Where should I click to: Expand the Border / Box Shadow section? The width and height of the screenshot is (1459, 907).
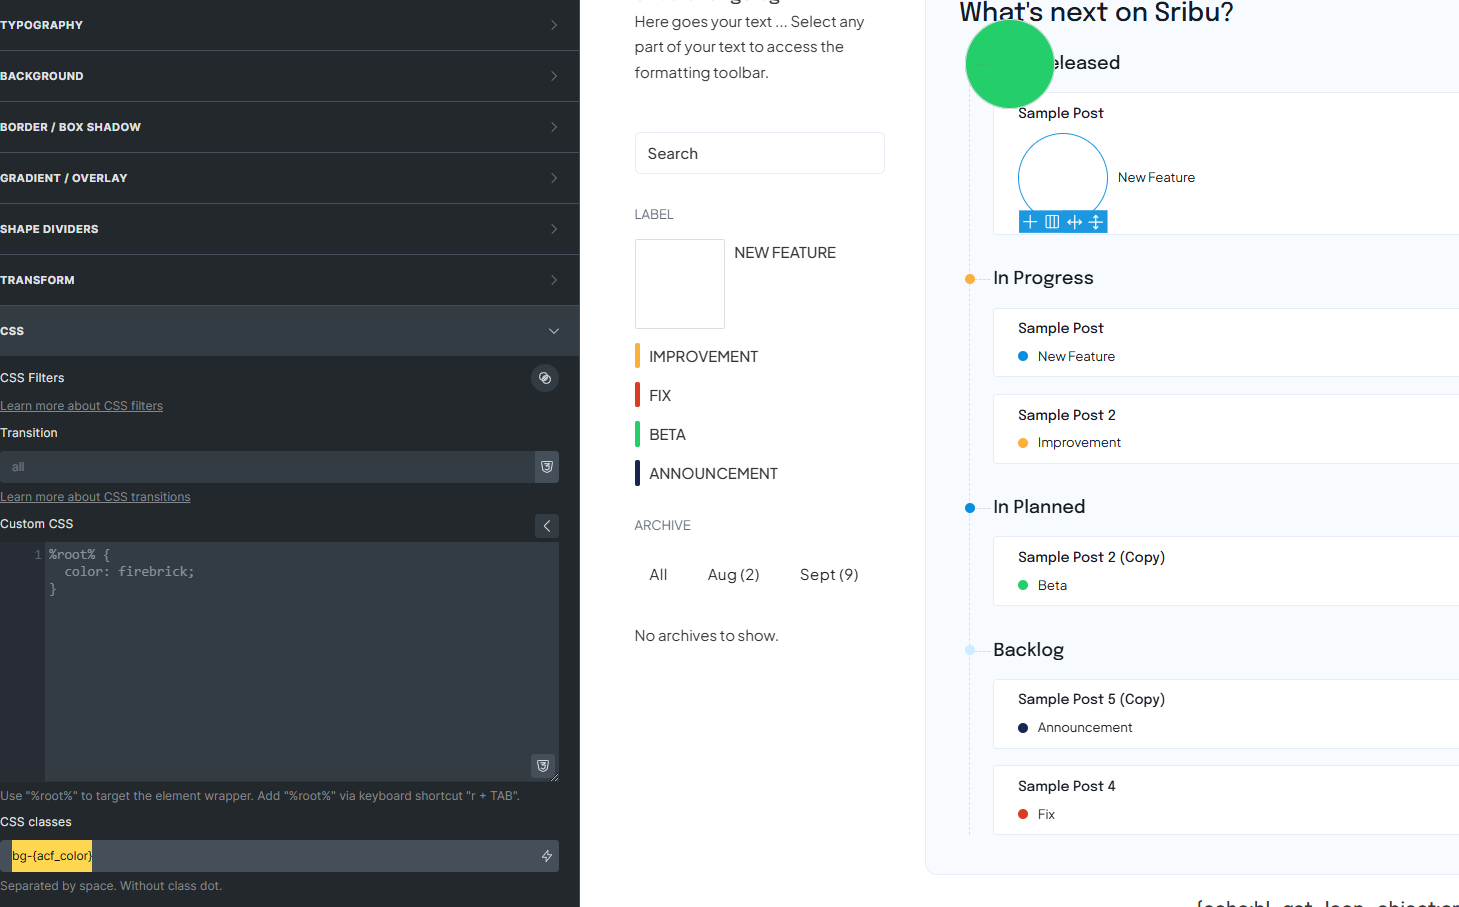tap(280, 127)
